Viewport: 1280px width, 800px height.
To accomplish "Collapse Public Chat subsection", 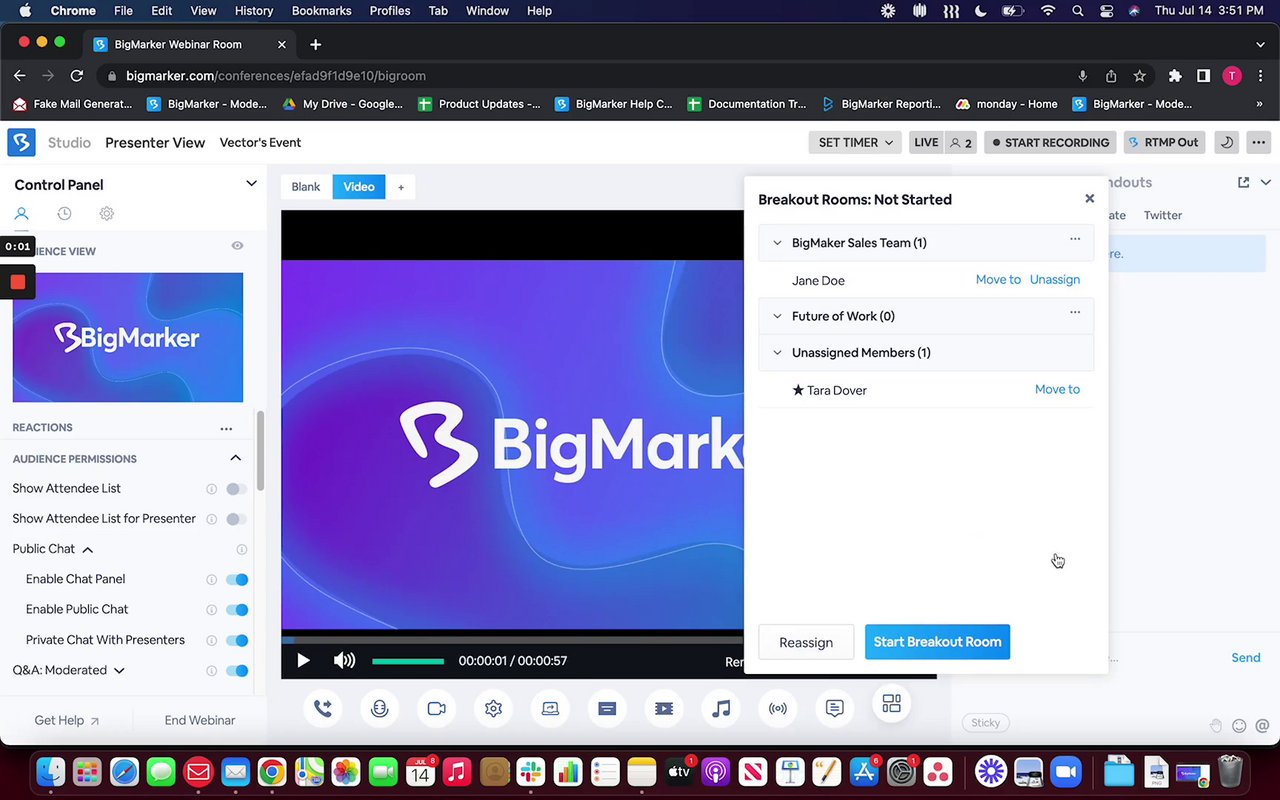I will click(88, 549).
